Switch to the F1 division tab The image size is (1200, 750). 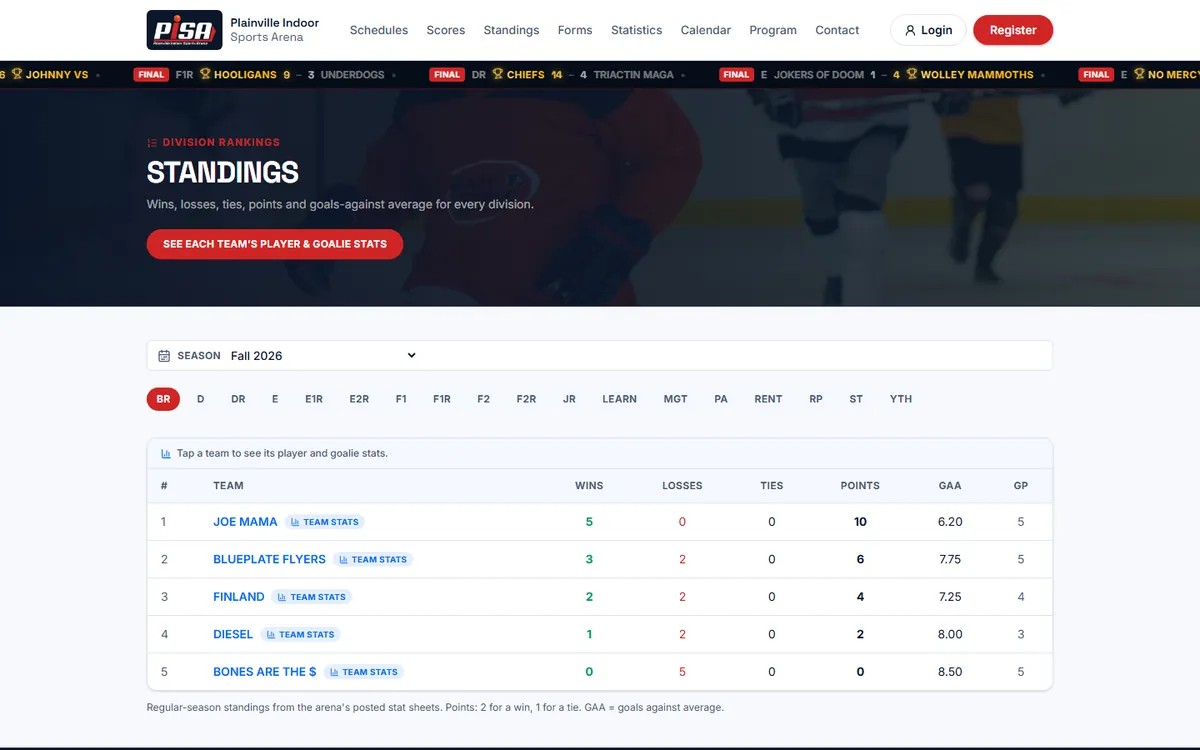[x=401, y=399]
